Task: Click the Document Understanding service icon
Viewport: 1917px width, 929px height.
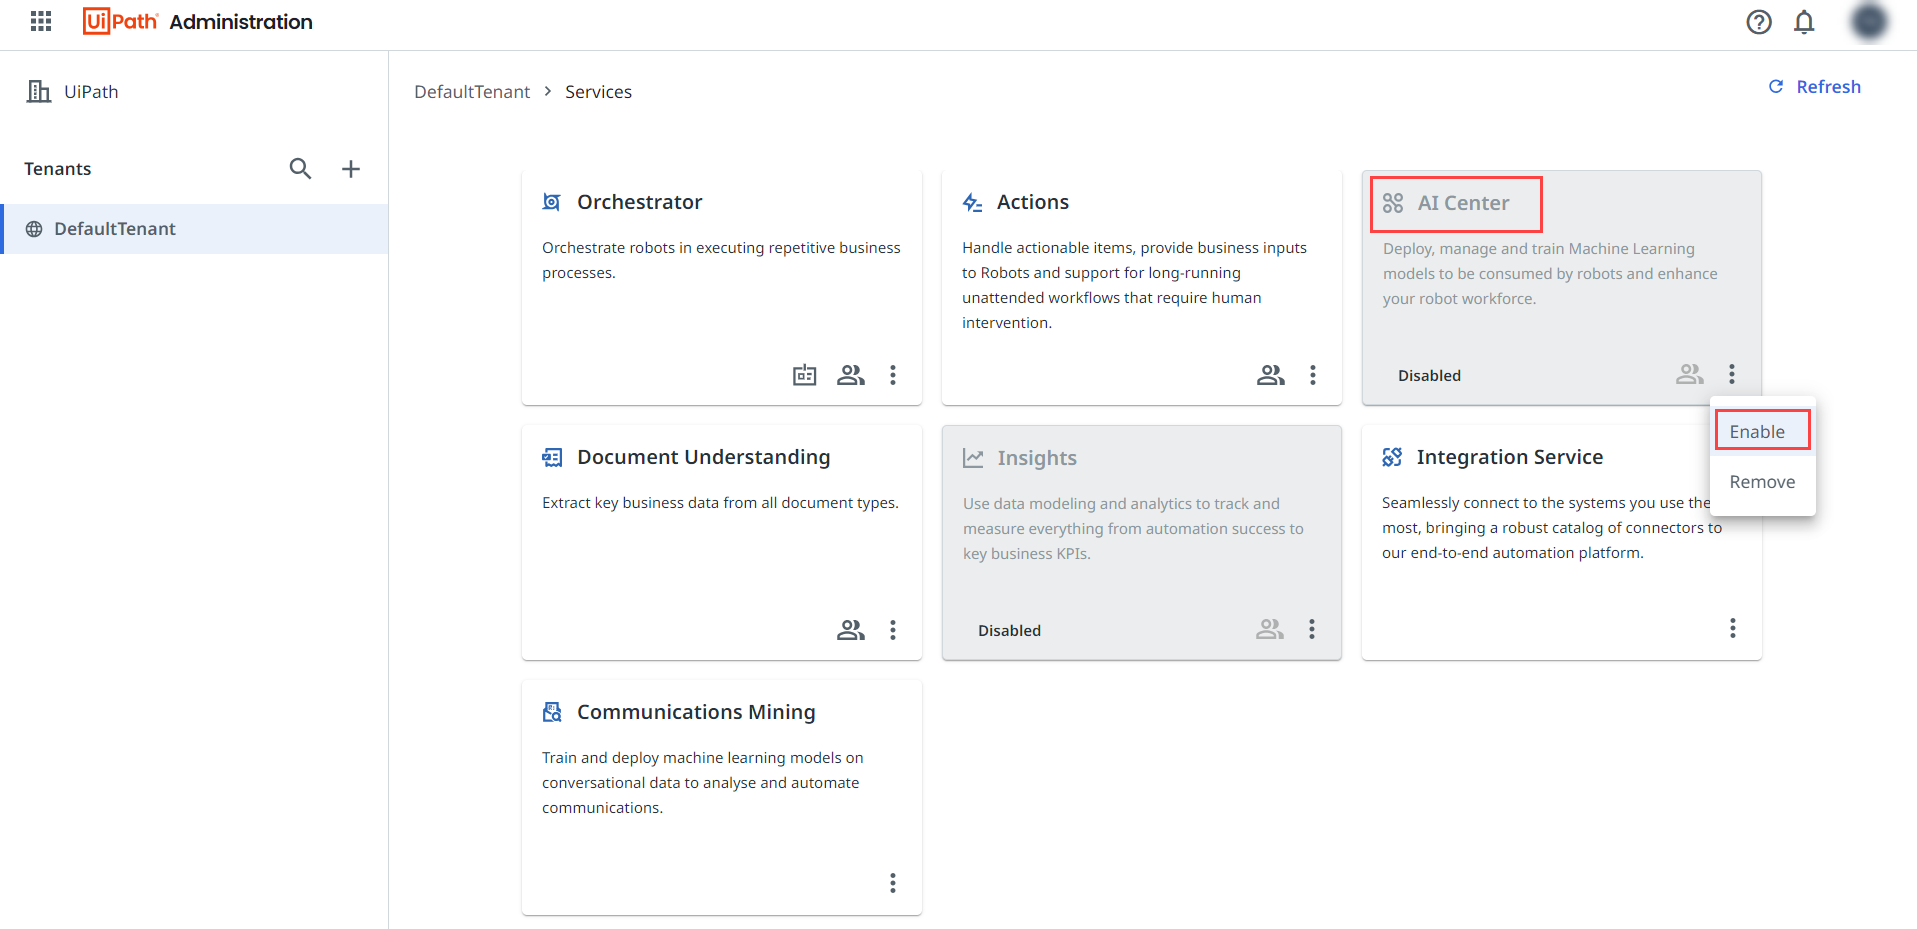Action: tap(552, 457)
